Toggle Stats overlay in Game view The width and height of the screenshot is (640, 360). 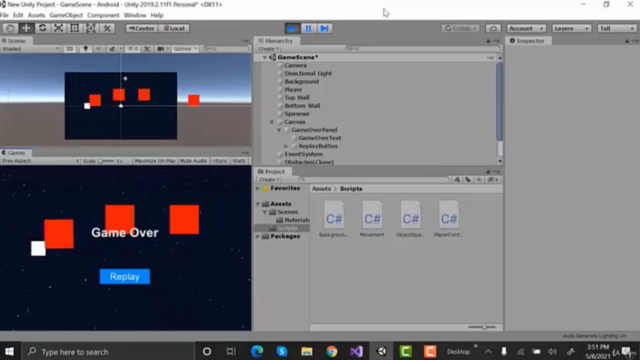(239, 161)
